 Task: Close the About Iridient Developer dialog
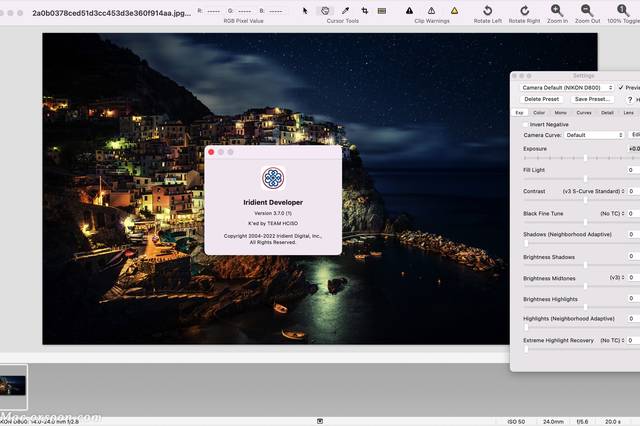tap(211, 152)
